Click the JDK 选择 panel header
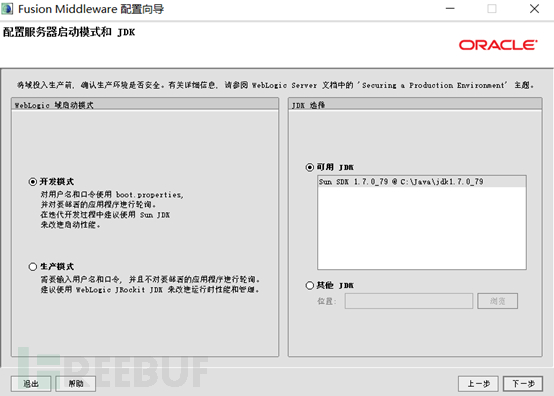554x396 pixels. [415, 105]
